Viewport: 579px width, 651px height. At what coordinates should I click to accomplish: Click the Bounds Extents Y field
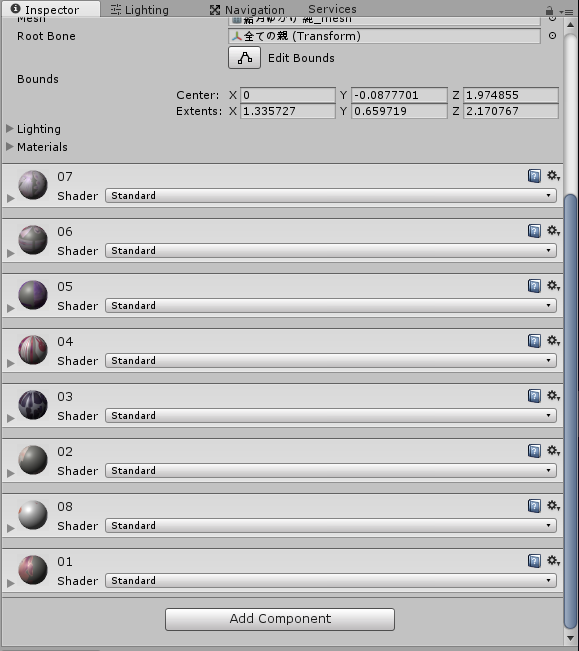click(x=399, y=111)
